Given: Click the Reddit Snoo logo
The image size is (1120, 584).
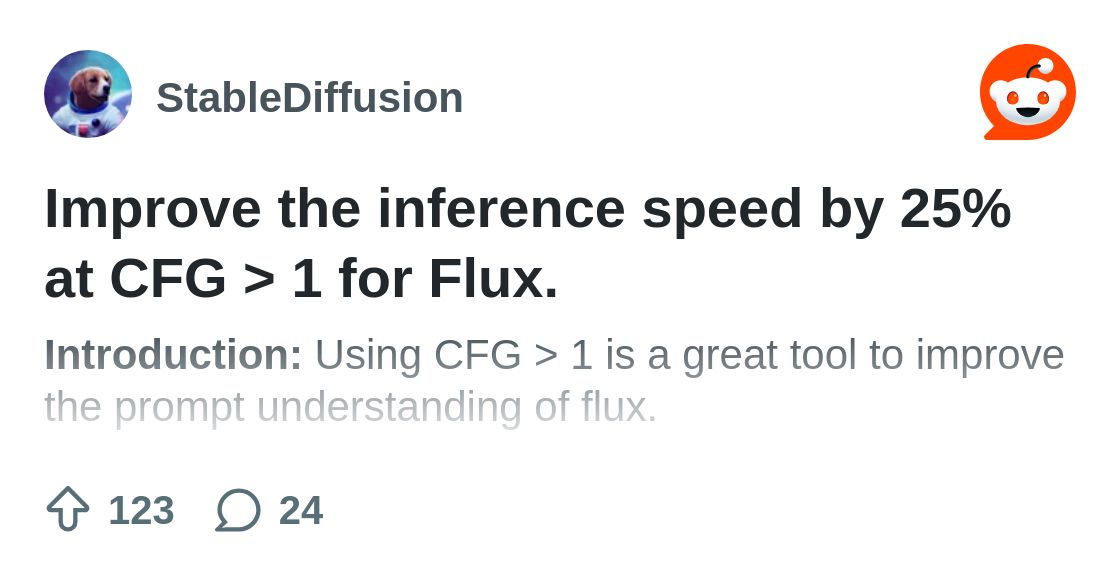Looking at the screenshot, I should pos(1028,93).
